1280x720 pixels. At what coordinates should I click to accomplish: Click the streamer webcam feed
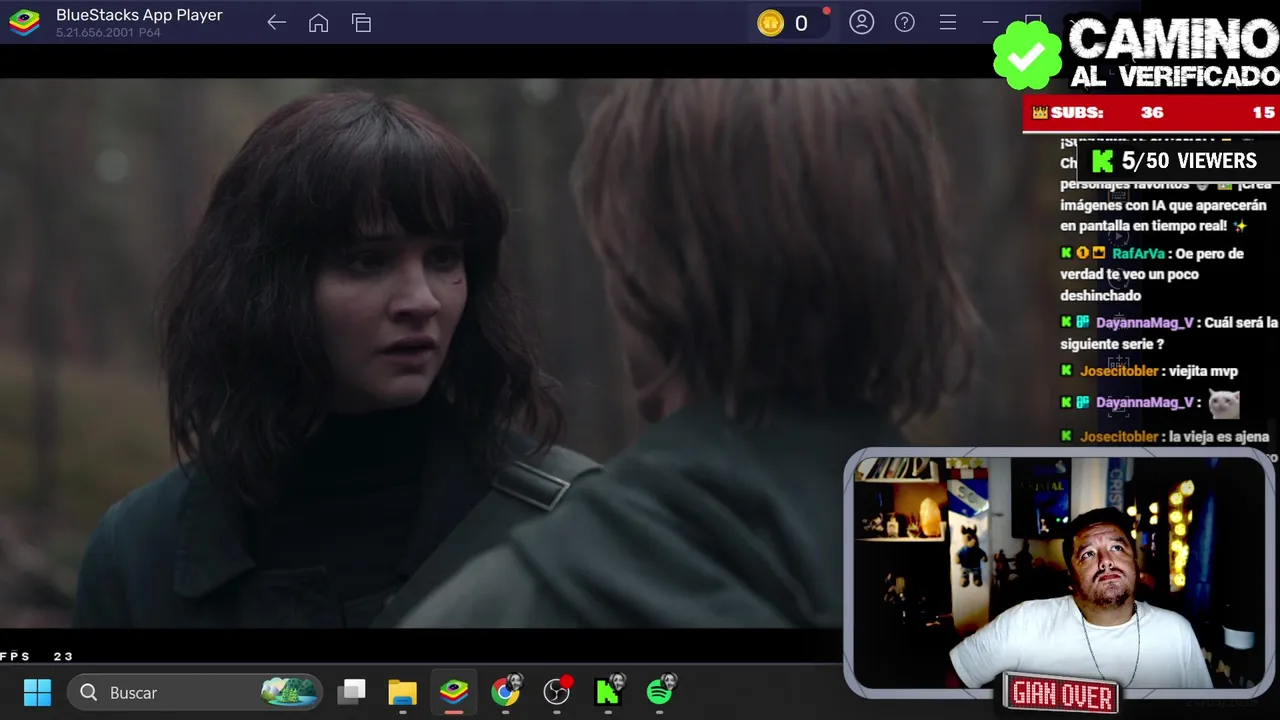pyautogui.click(x=1058, y=572)
